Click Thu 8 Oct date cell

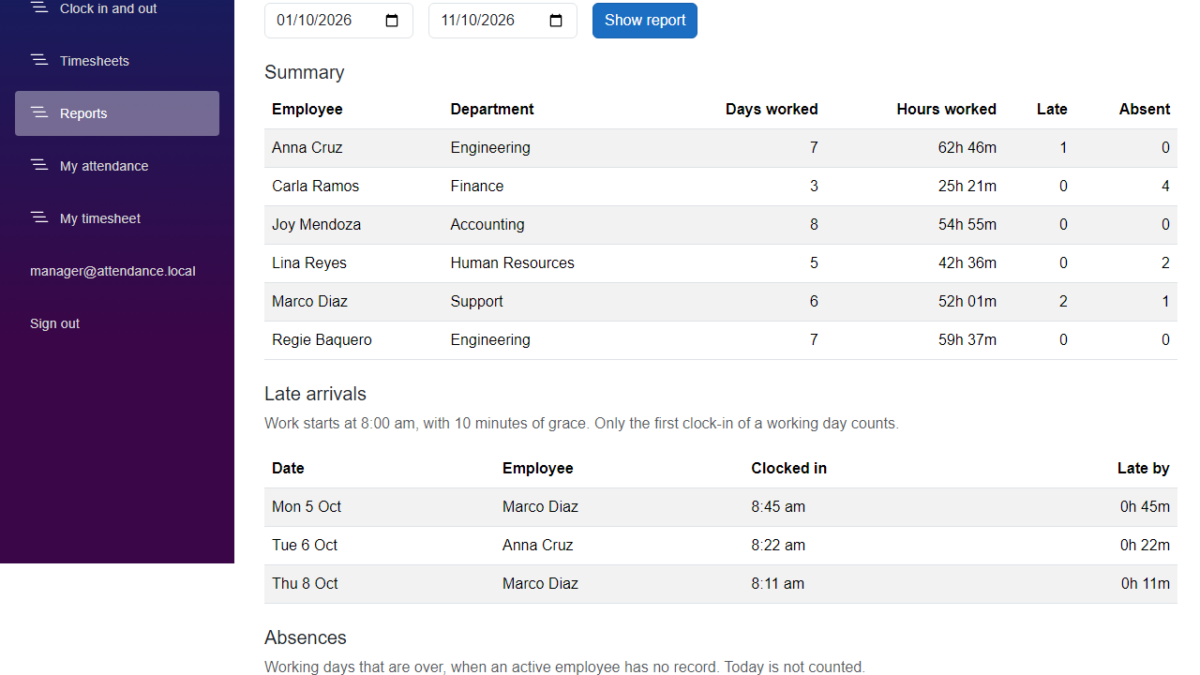pyautogui.click(x=305, y=583)
